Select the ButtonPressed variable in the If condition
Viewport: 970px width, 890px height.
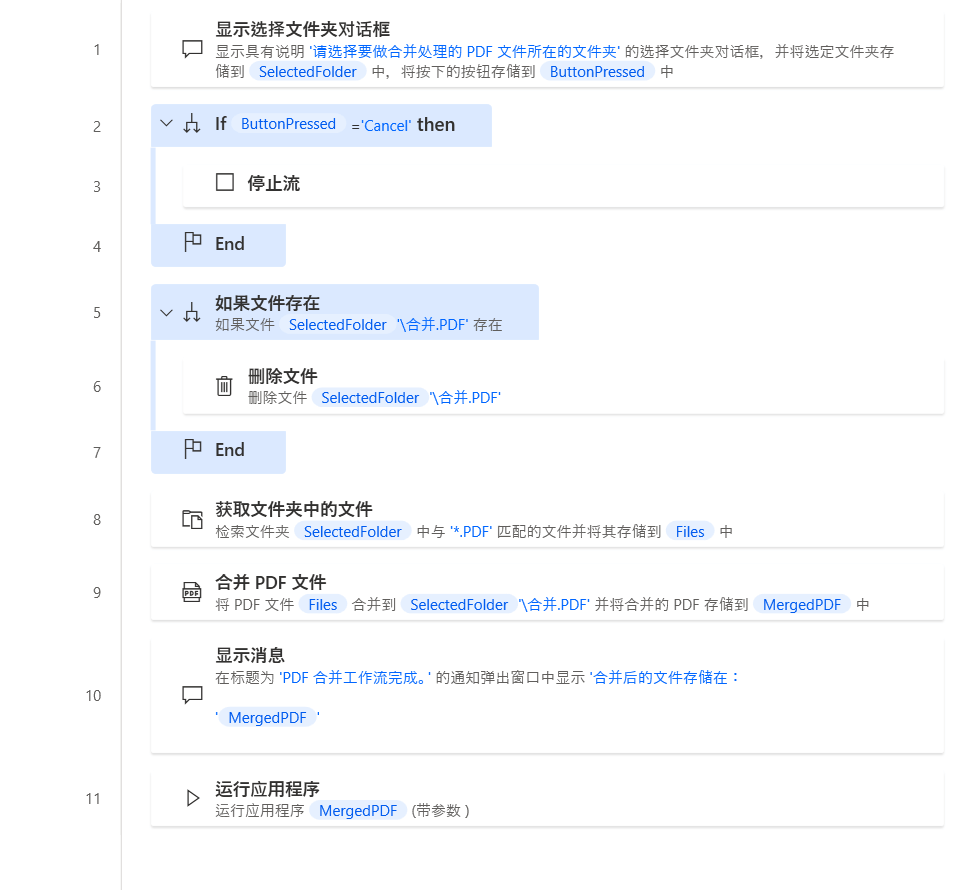[x=288, y=124]
